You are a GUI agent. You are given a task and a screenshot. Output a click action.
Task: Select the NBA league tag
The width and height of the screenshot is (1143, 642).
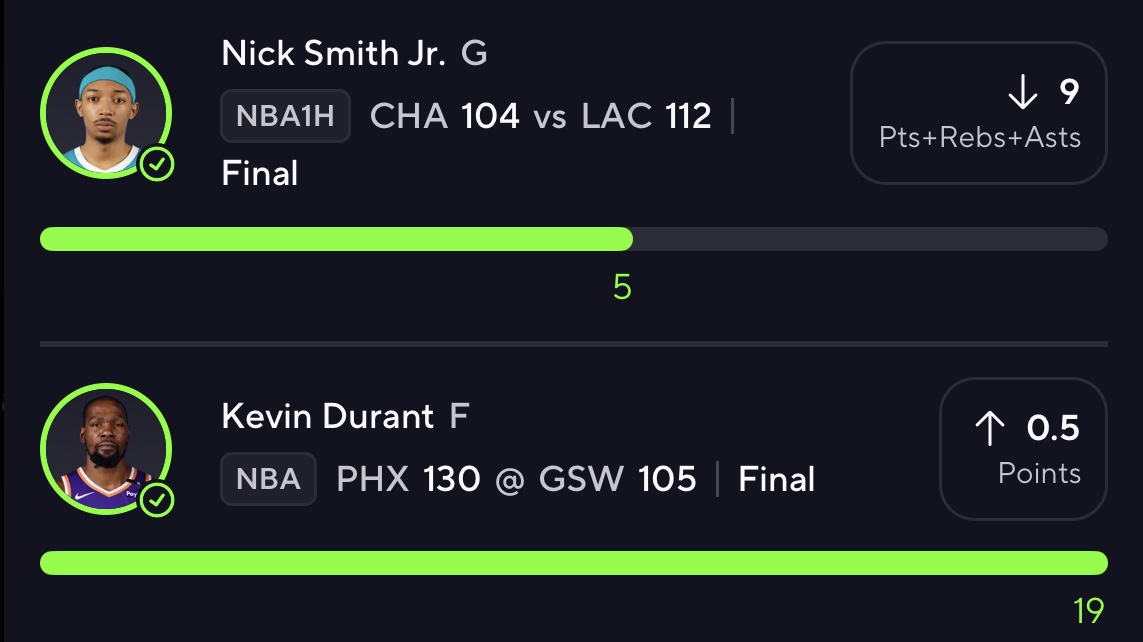pyautogui.click(x=268, y=479)
